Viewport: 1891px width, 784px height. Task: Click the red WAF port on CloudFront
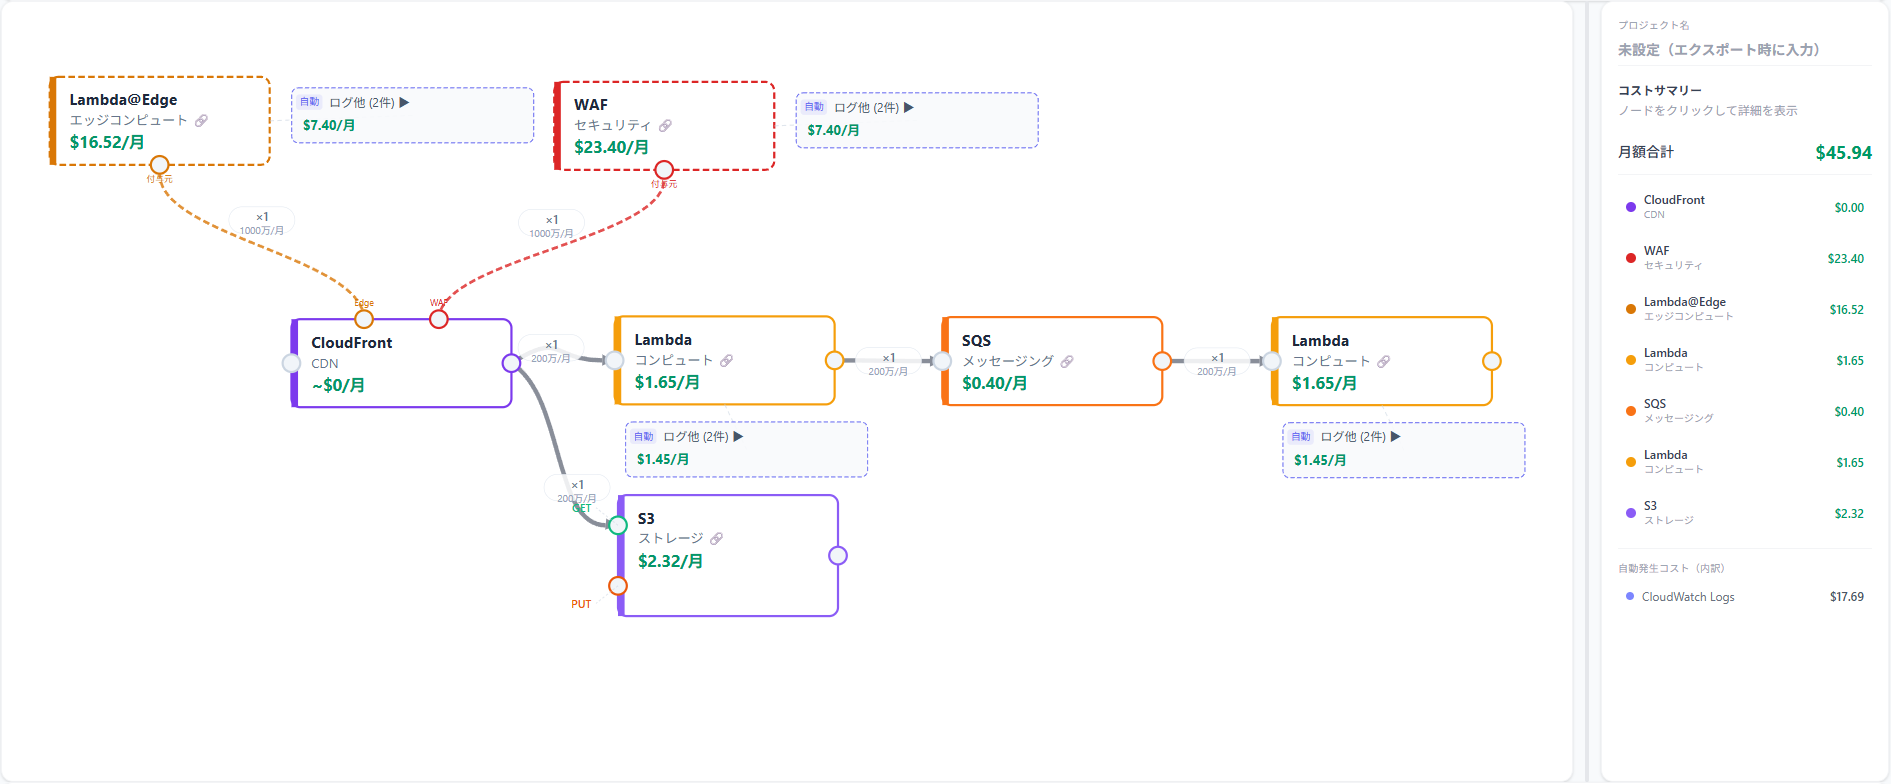[439, 319]
